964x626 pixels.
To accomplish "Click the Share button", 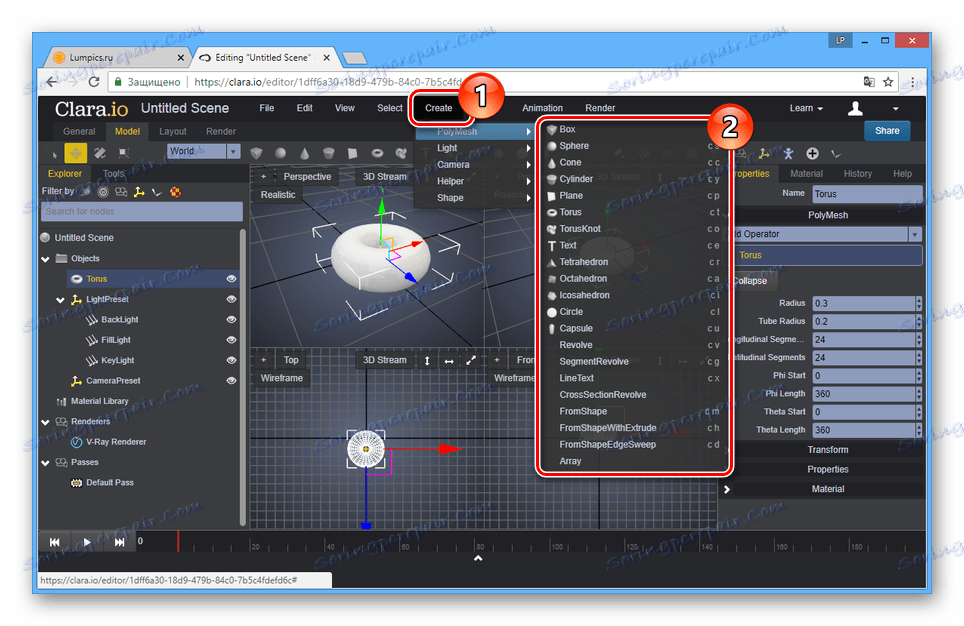I will click(x=887, y=131).
